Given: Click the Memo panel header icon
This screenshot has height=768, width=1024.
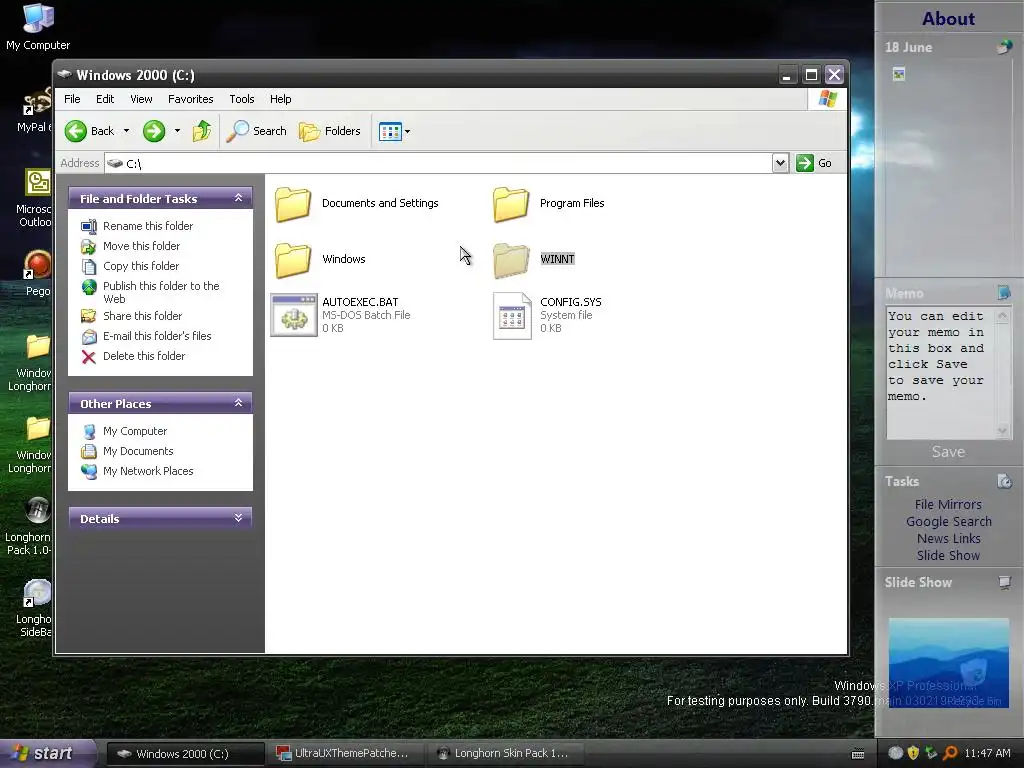Looking at the screenshot, I should click(1004, 293).
